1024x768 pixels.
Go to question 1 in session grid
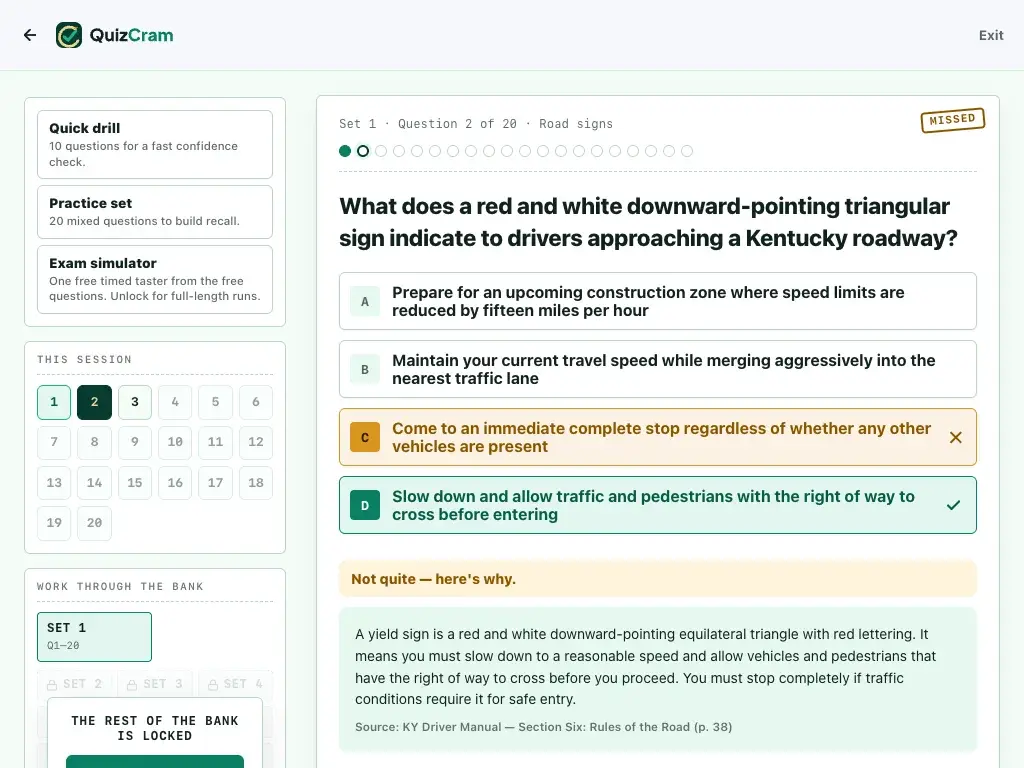coord(54,402)
